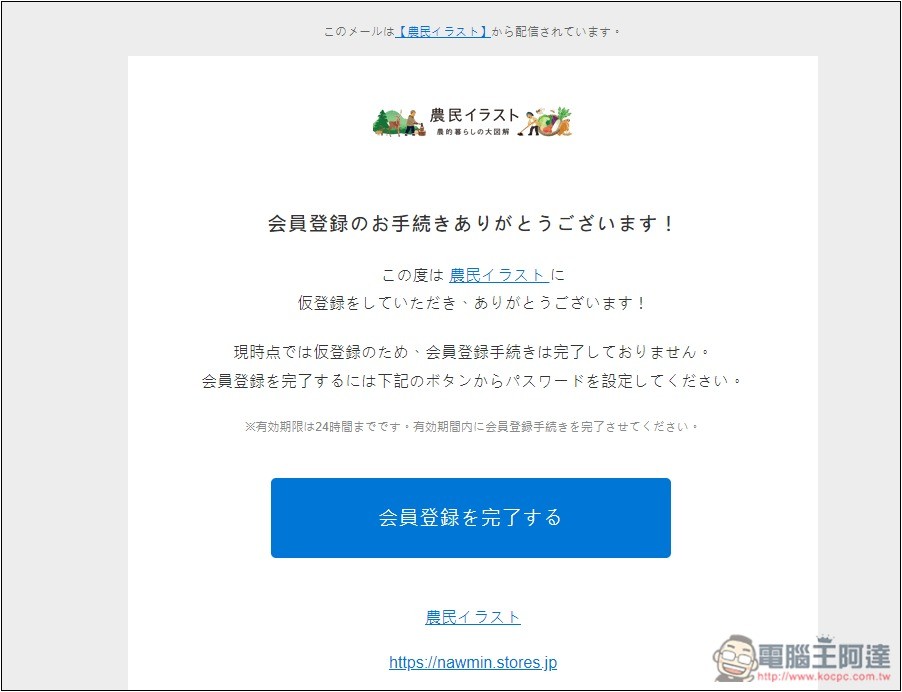Open the 農民イラスト link below the button
902x692 pixels.
[x=473, y=617]
